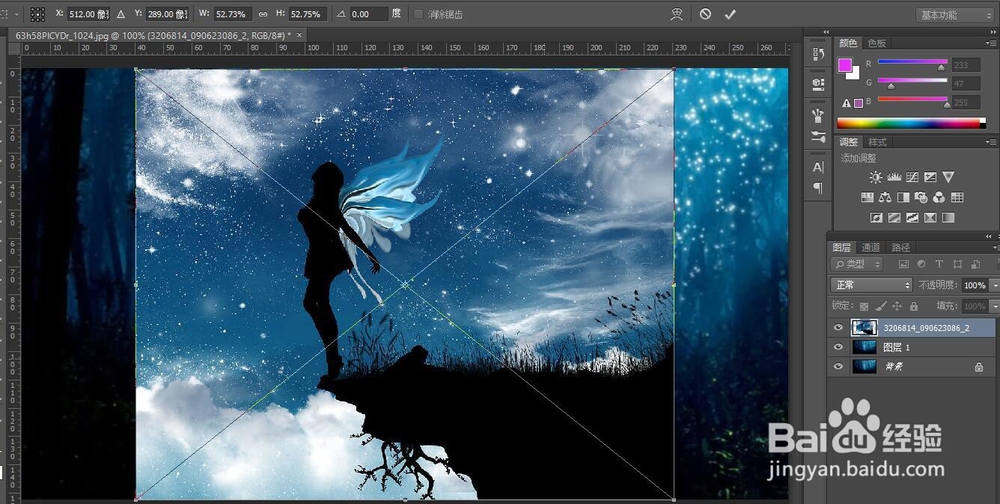Add a Vibrance adjustment
This screenshot has height=504, width=1000.
pyautogui.click(x=948, y=177)
